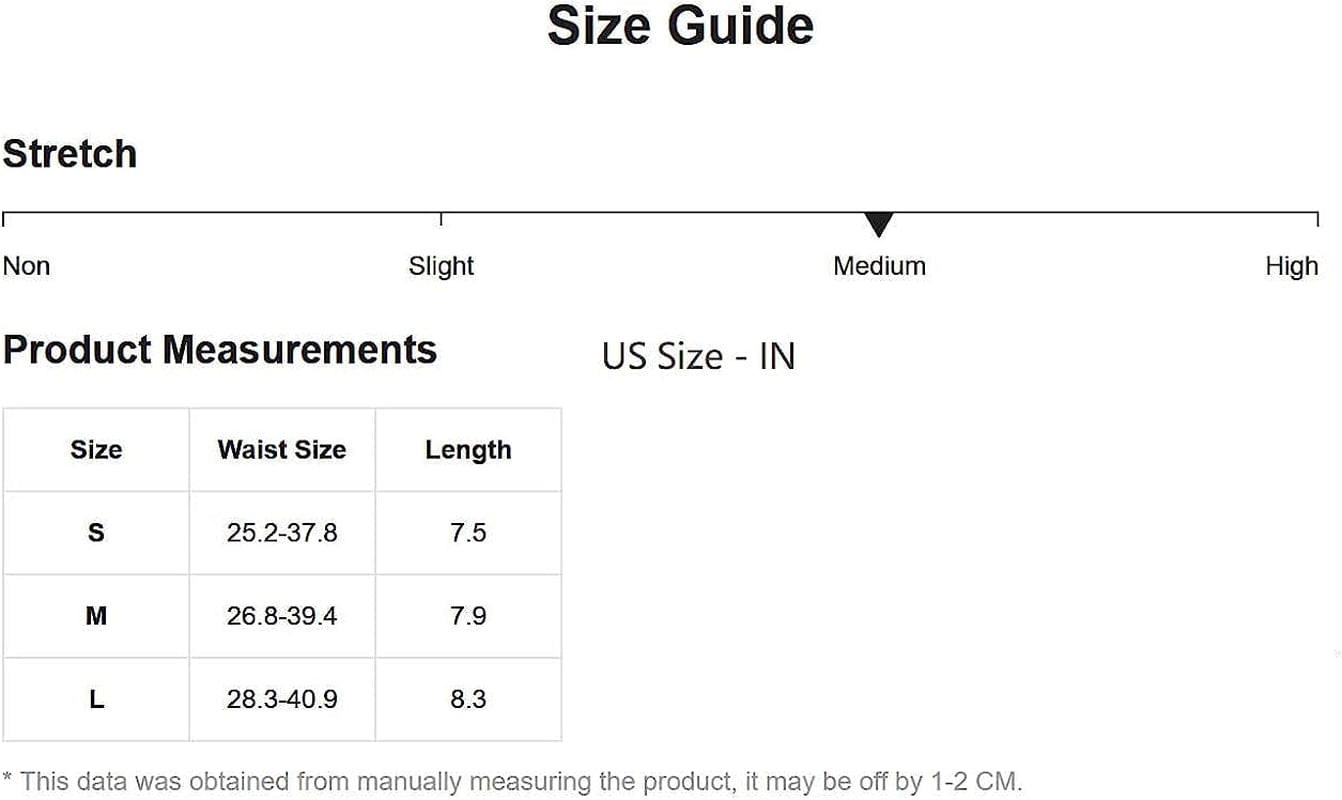Image resolution: width=1342 pixels, height=800 pixels.
Task: Click the Medium stretch label
Action: tap(879, 266)
